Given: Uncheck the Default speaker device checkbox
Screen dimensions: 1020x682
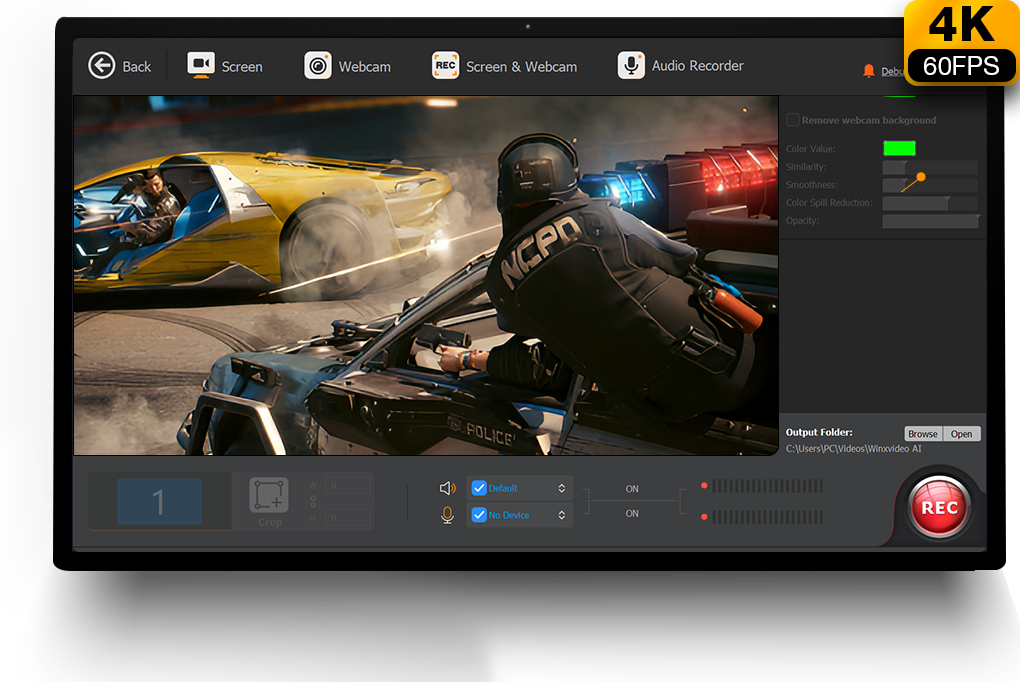Looking at the screenshot, I should (479, 488).
